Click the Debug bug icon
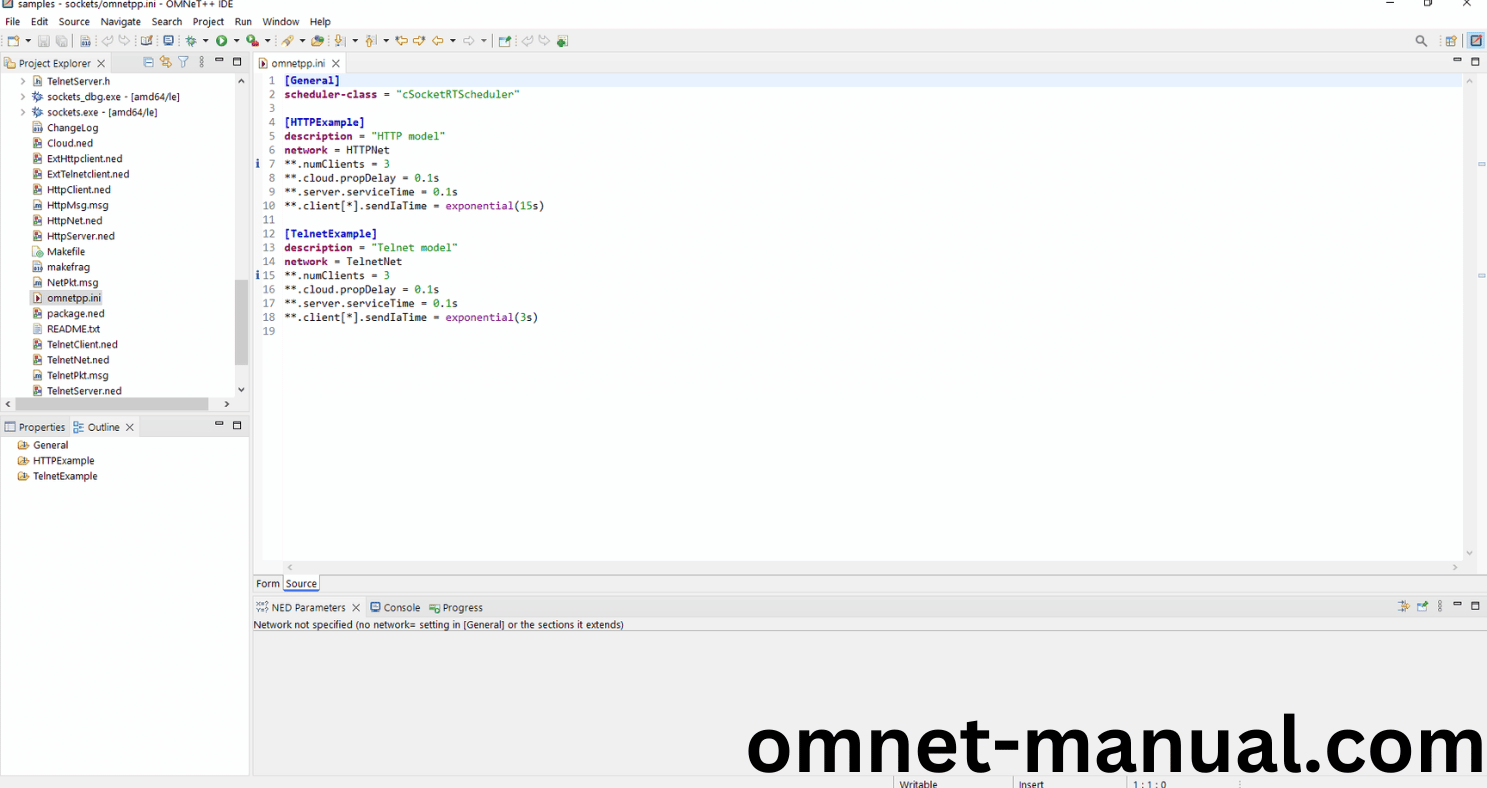 pos(190,41)
